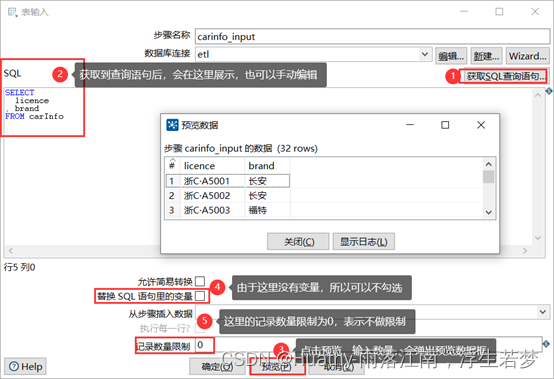Click preview table scrollbar down arrow

click(x=489, y=212)
